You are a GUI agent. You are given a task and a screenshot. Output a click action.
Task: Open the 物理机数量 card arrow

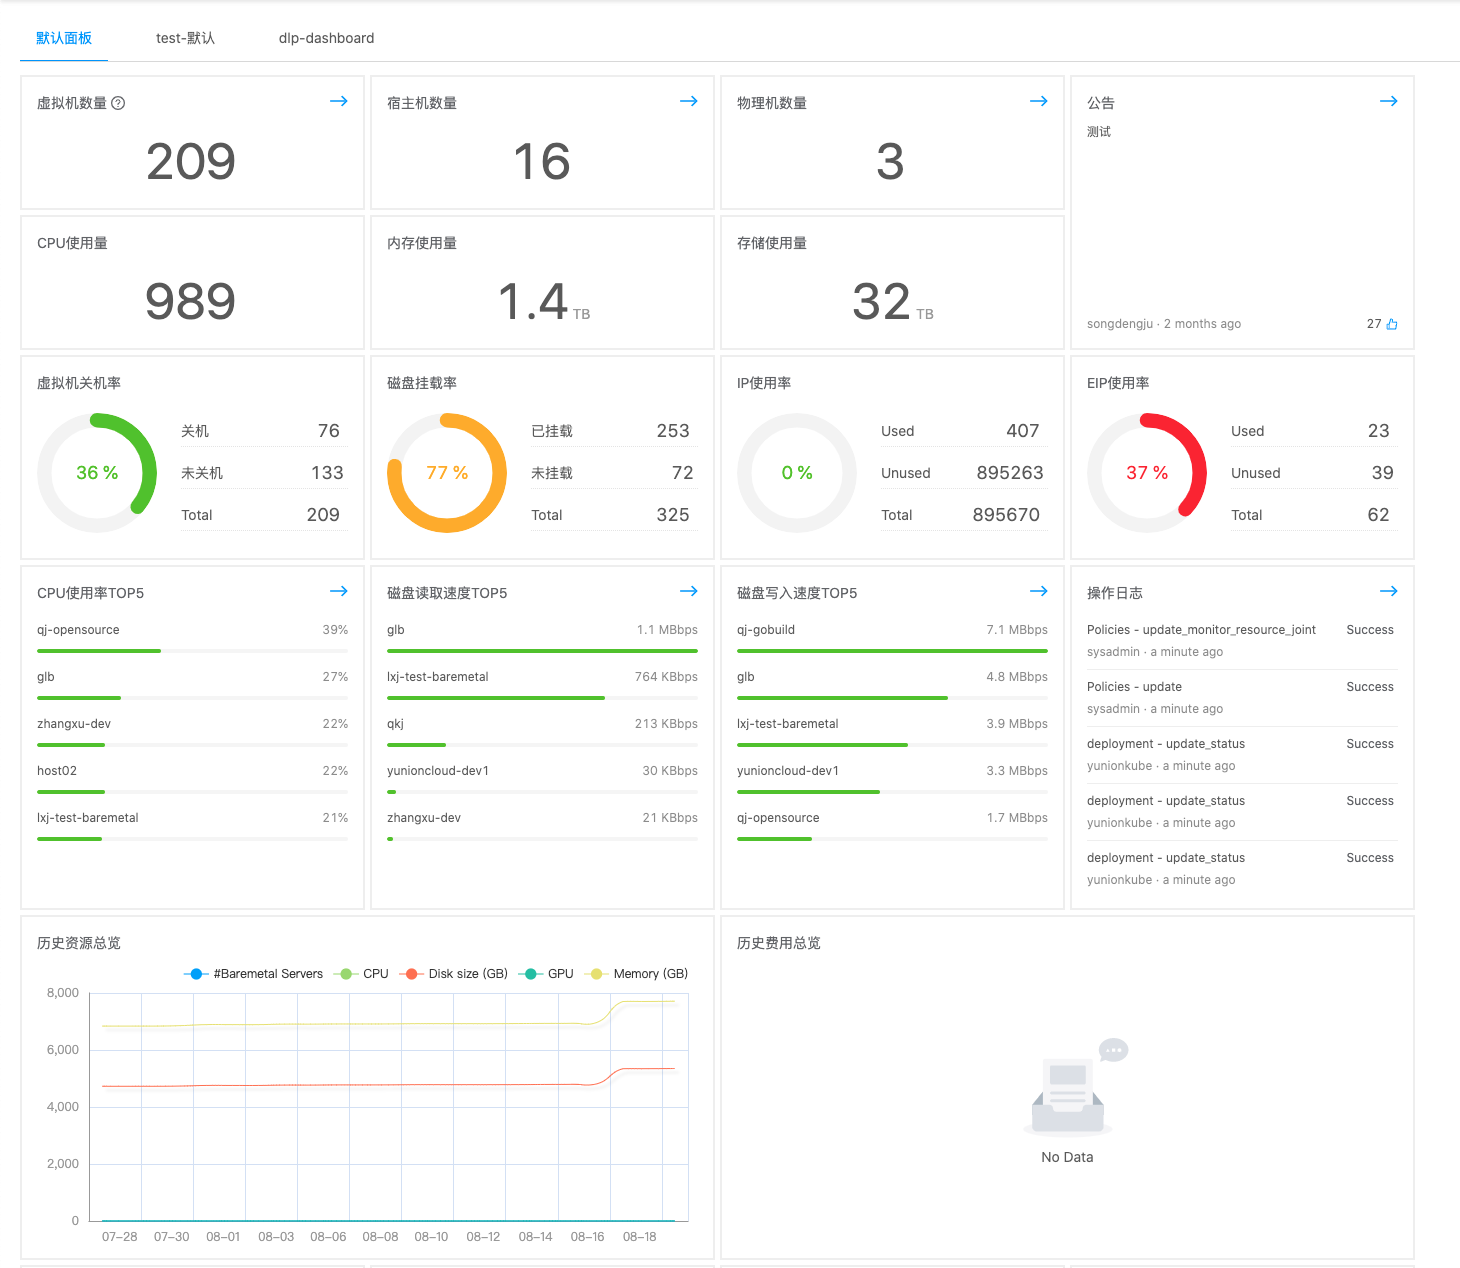(1039, 102)
